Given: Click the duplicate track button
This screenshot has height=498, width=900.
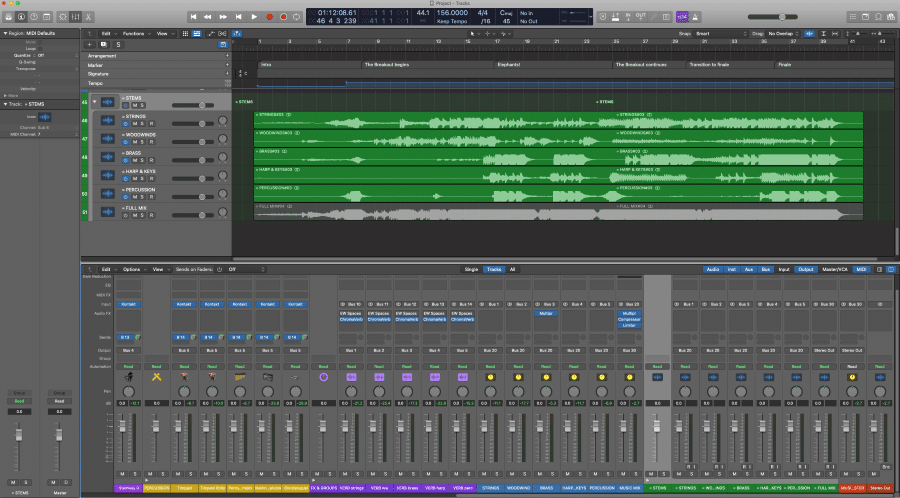Looking at the screenshot, I should (x=104, y=44).
